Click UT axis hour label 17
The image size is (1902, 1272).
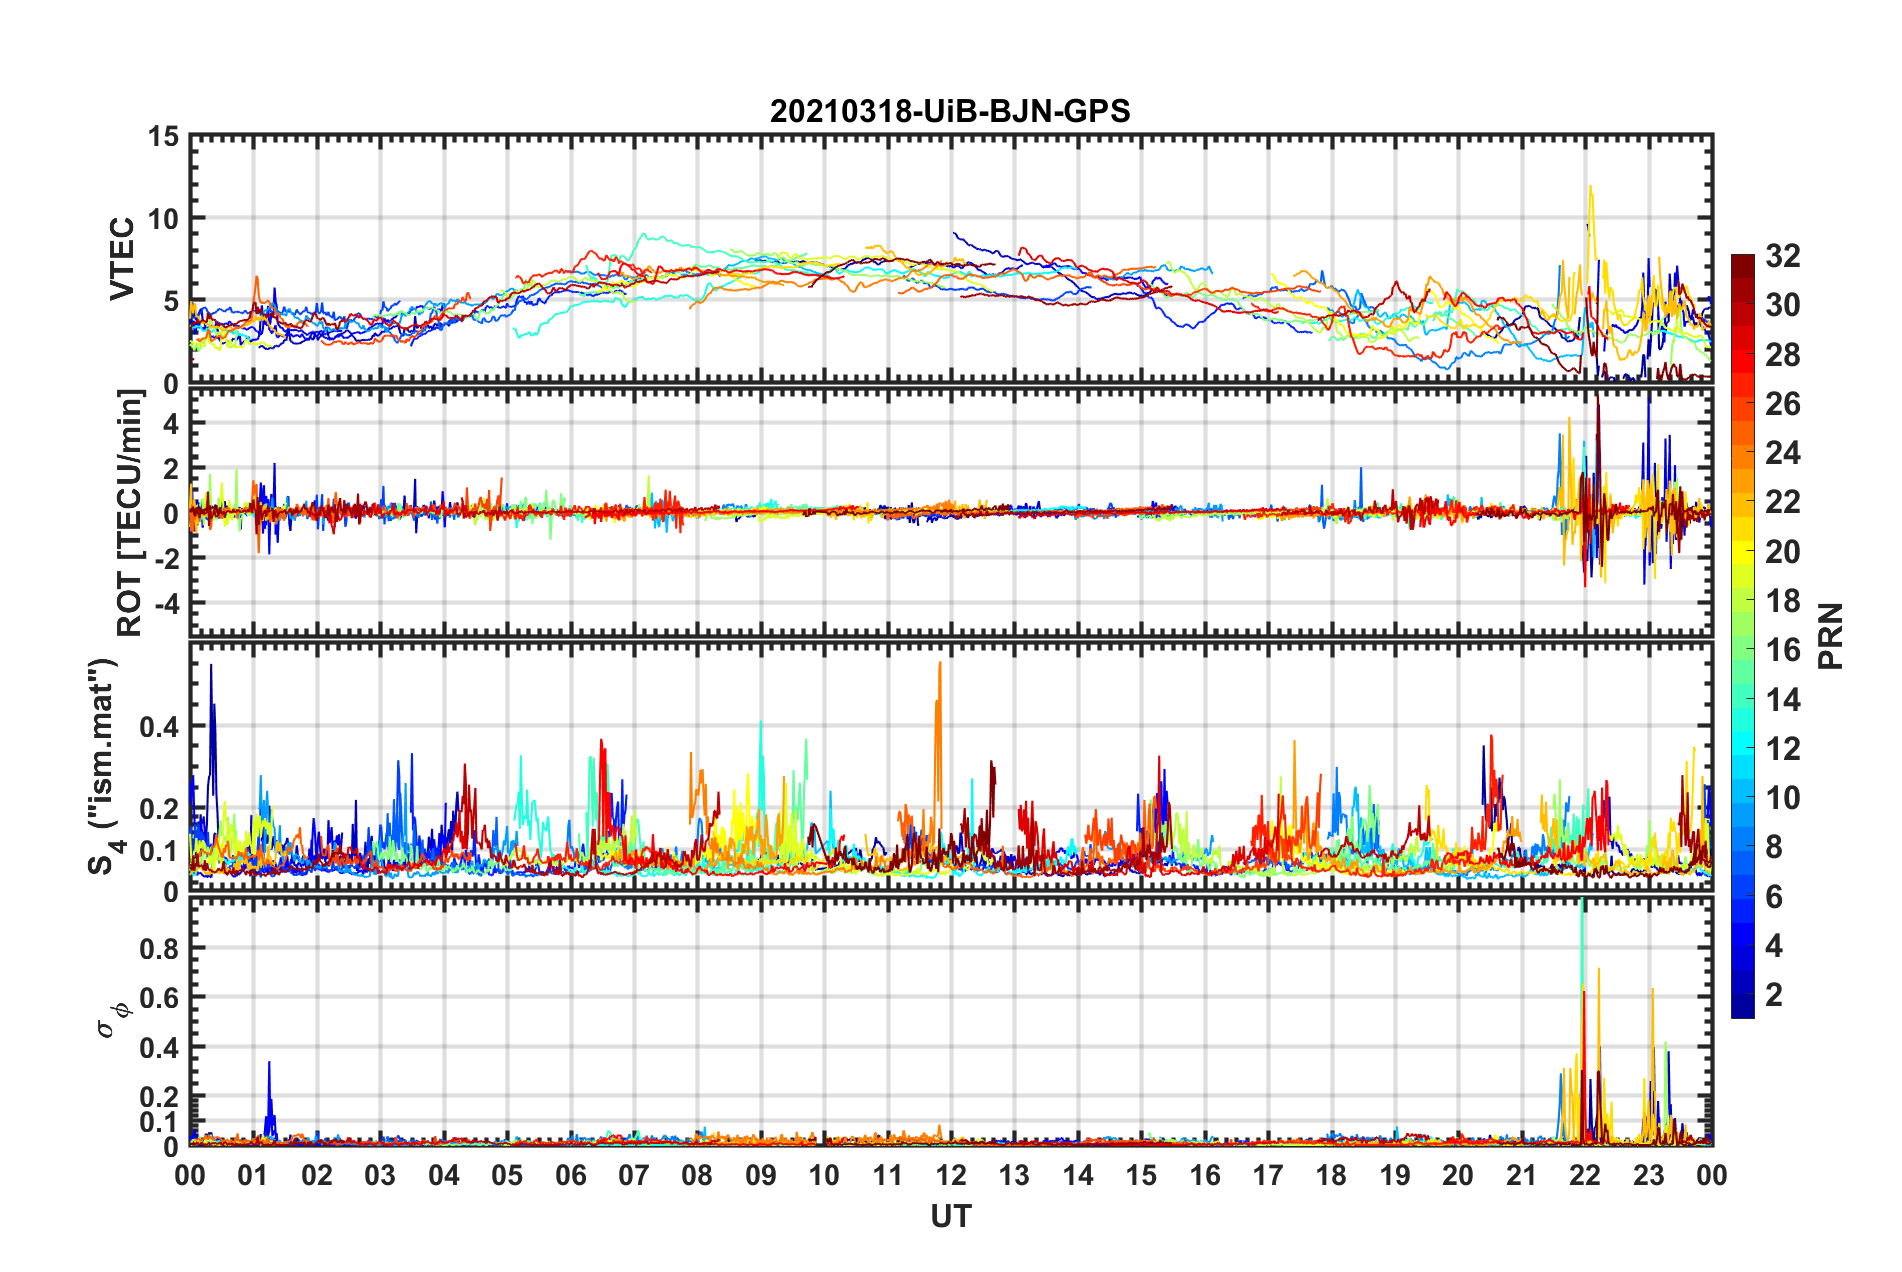(x=1268, y=1176)
